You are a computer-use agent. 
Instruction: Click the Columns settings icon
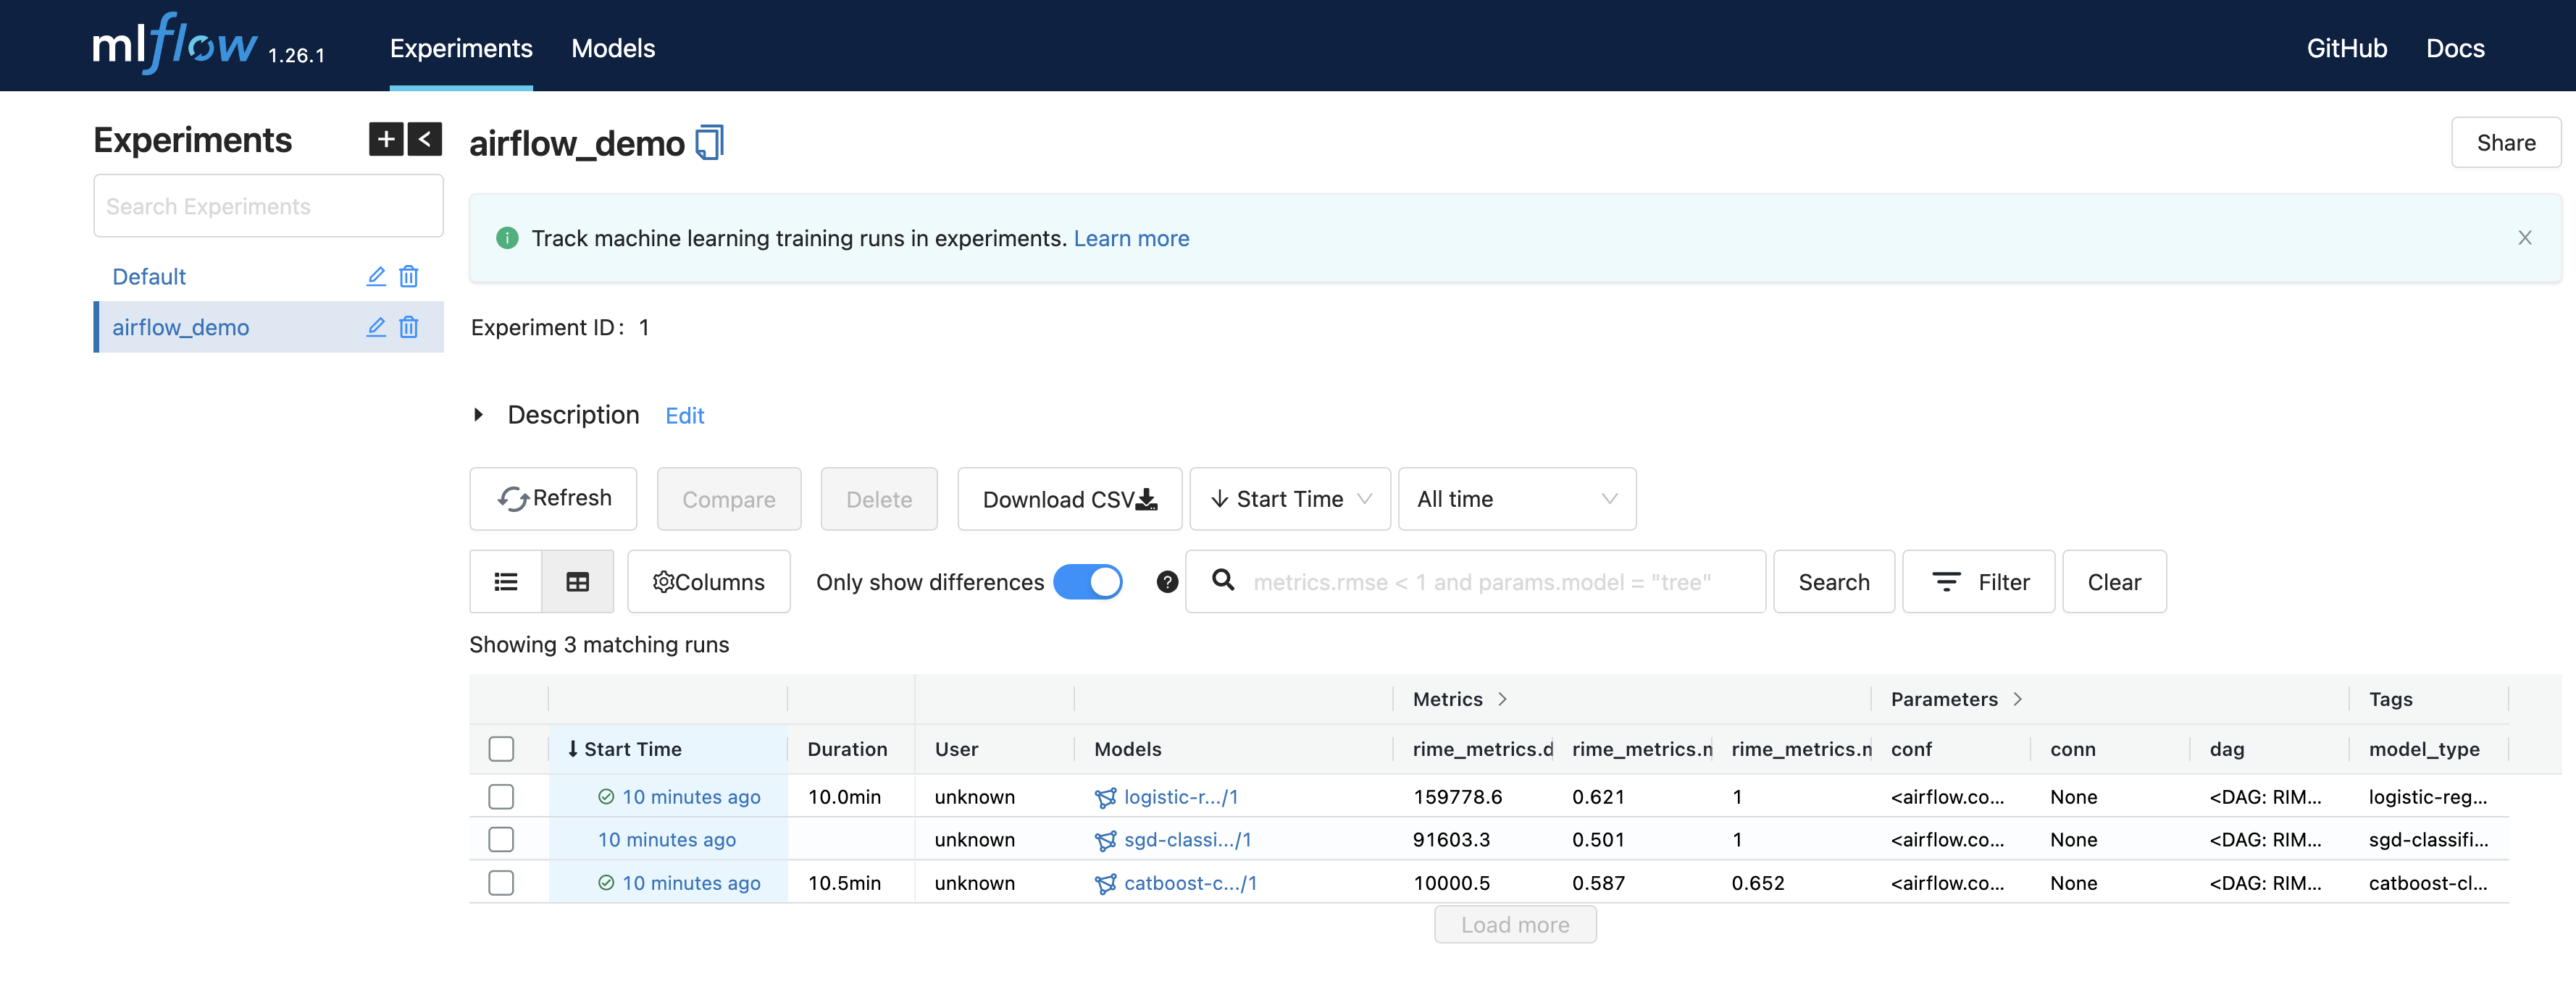click(x=664, y=581)
